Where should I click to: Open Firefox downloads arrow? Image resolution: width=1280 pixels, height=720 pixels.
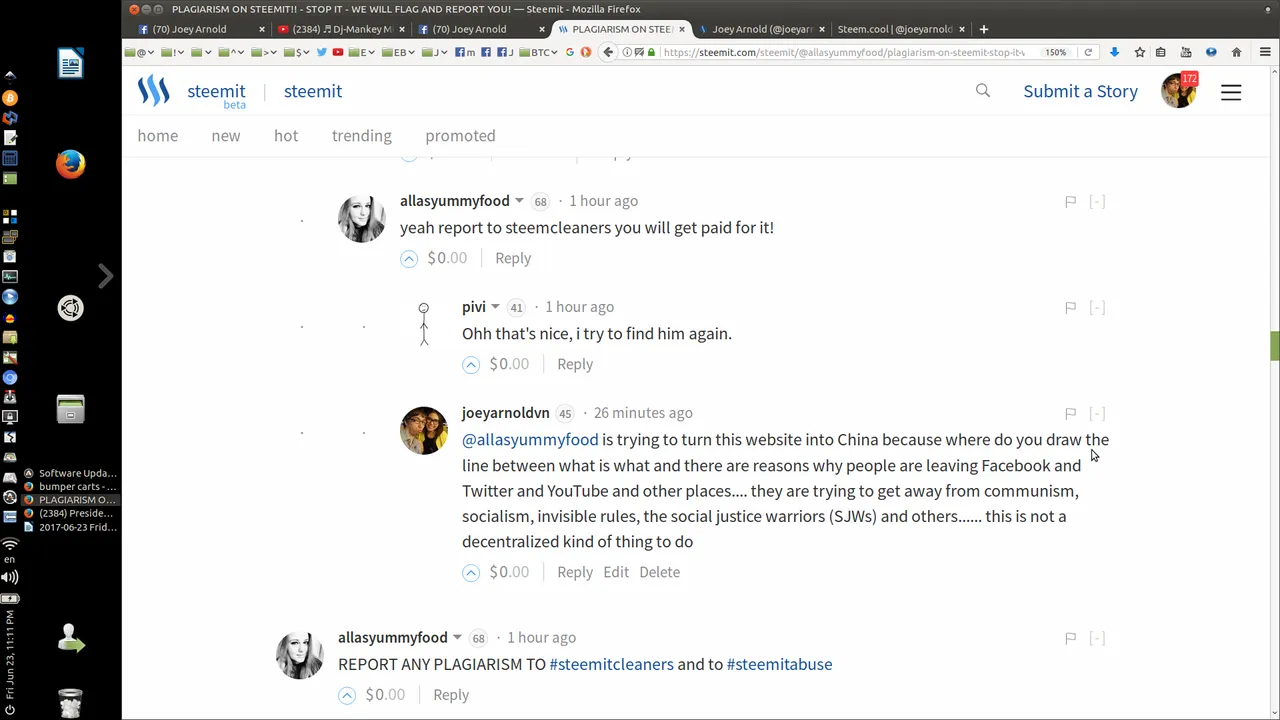(1115, 52)
